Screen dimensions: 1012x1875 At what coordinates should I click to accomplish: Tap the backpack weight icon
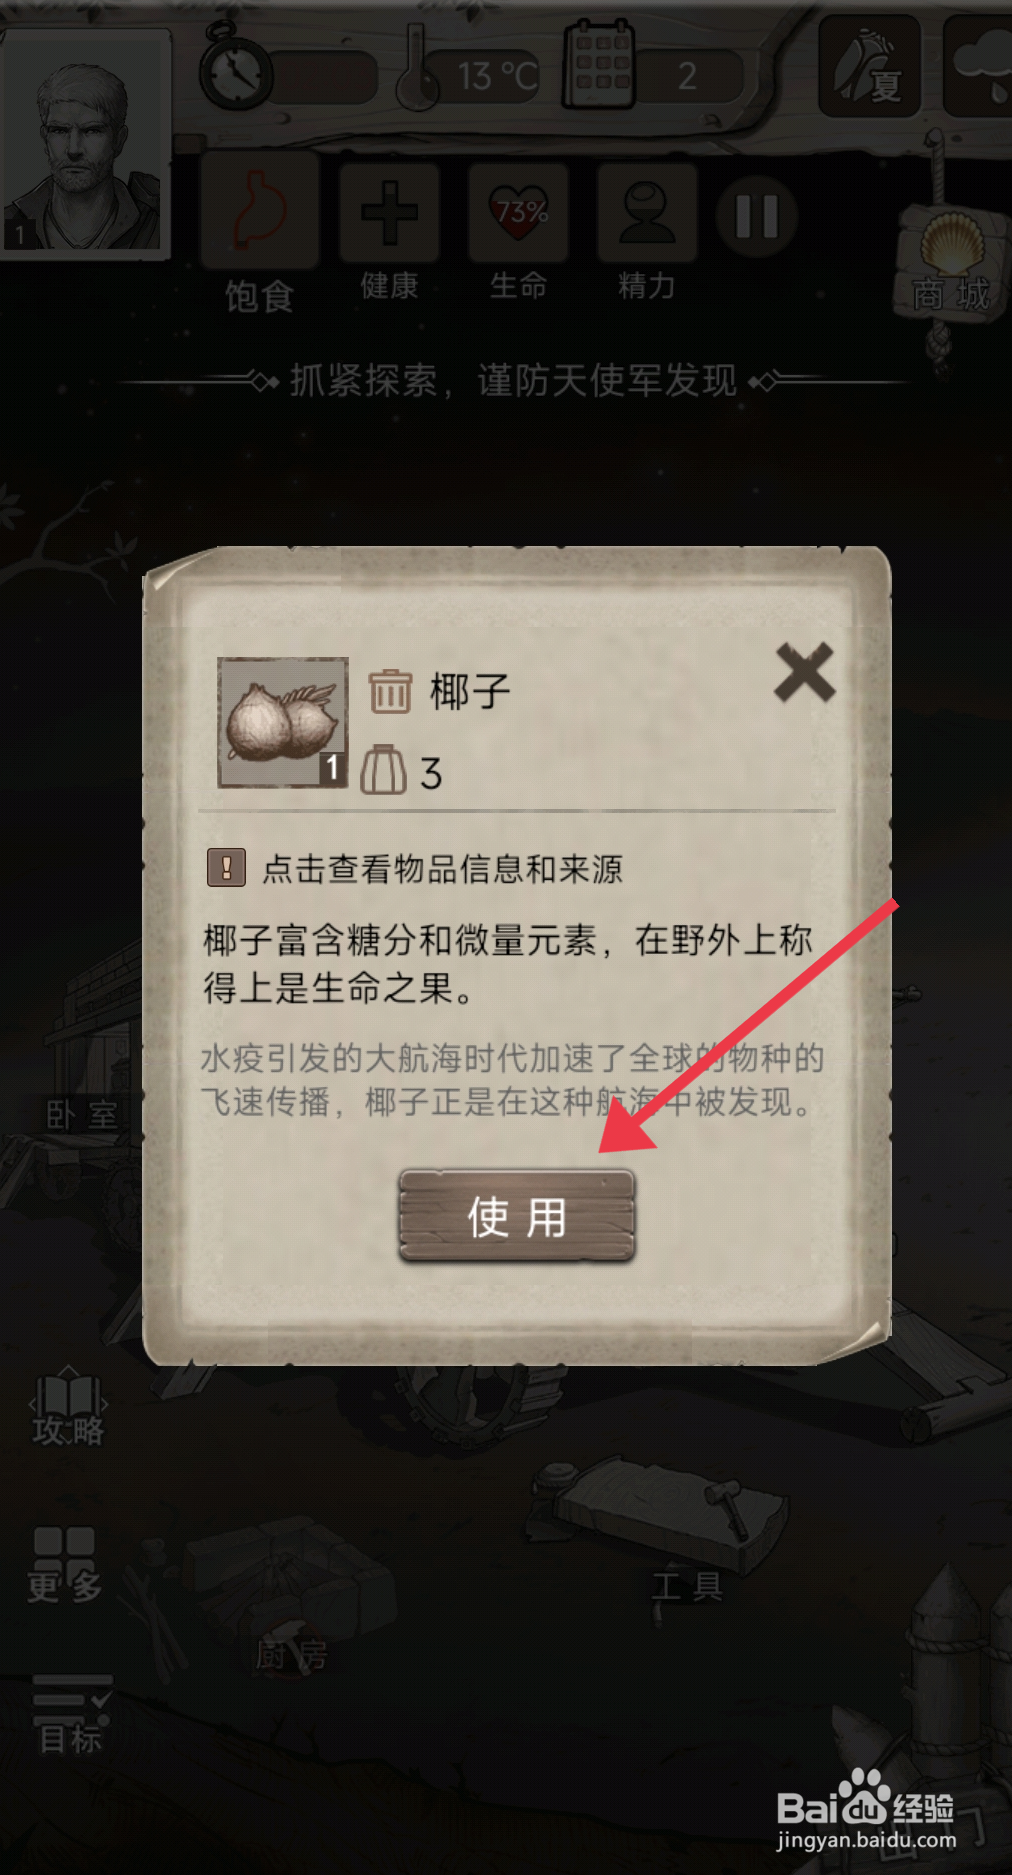pos(383,771)
